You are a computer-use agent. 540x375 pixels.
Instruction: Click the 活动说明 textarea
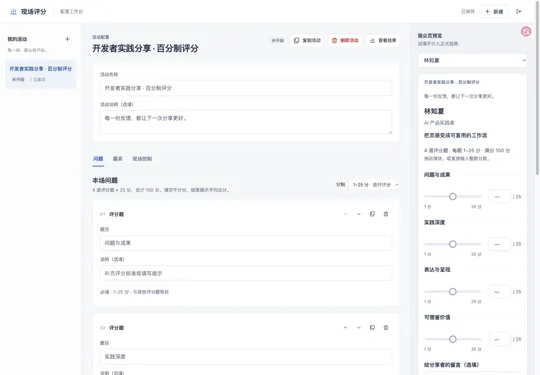click(246, 122)
